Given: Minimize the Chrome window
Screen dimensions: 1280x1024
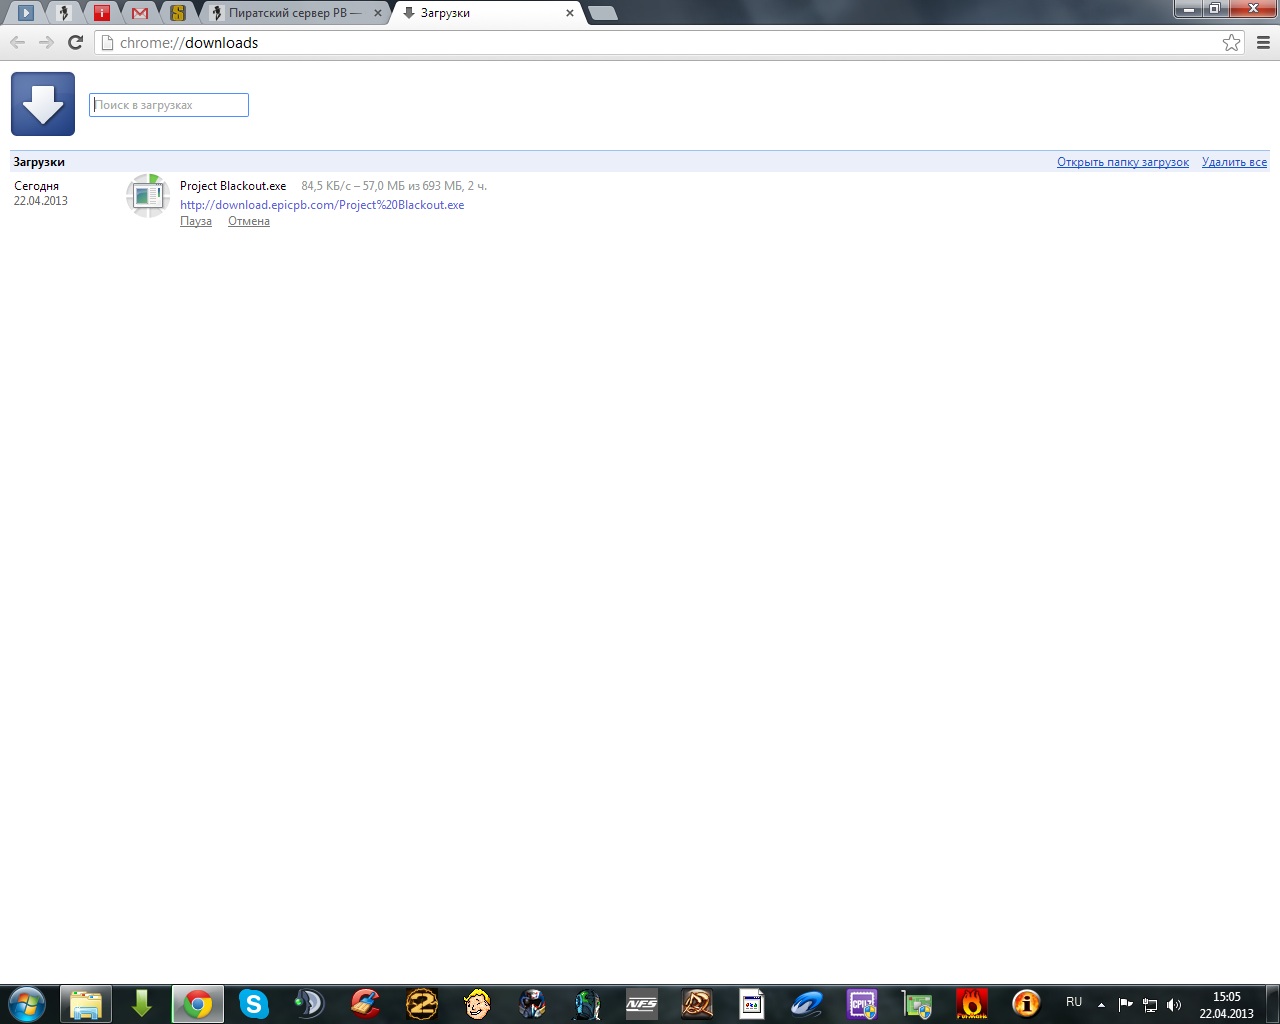Looking at the screenshot, I should [x=1188, y=9].
